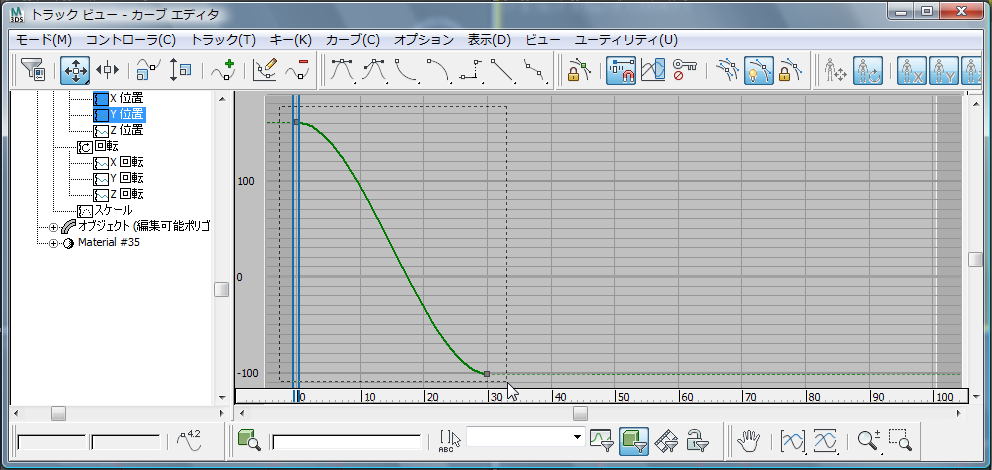Click Edit Track Set ABC icon
The image size is (992, 470).
(449, 441)
